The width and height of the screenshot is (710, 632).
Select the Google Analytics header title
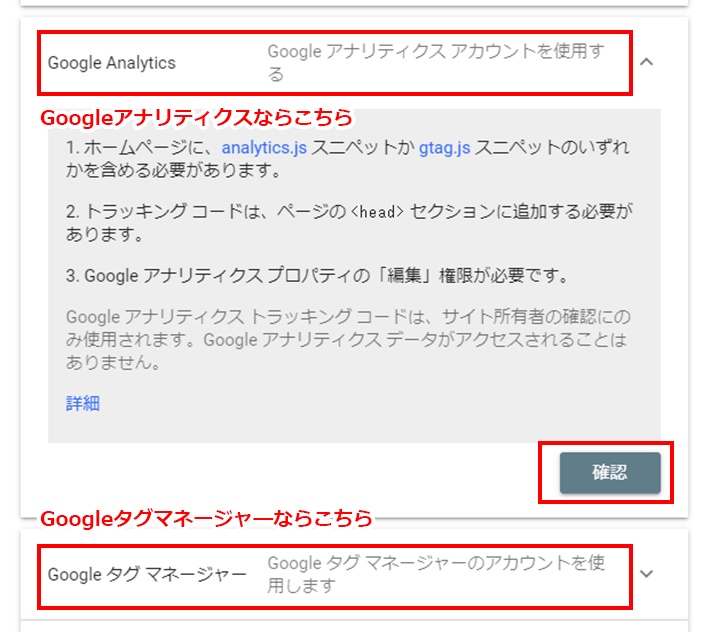coord(112,63)
